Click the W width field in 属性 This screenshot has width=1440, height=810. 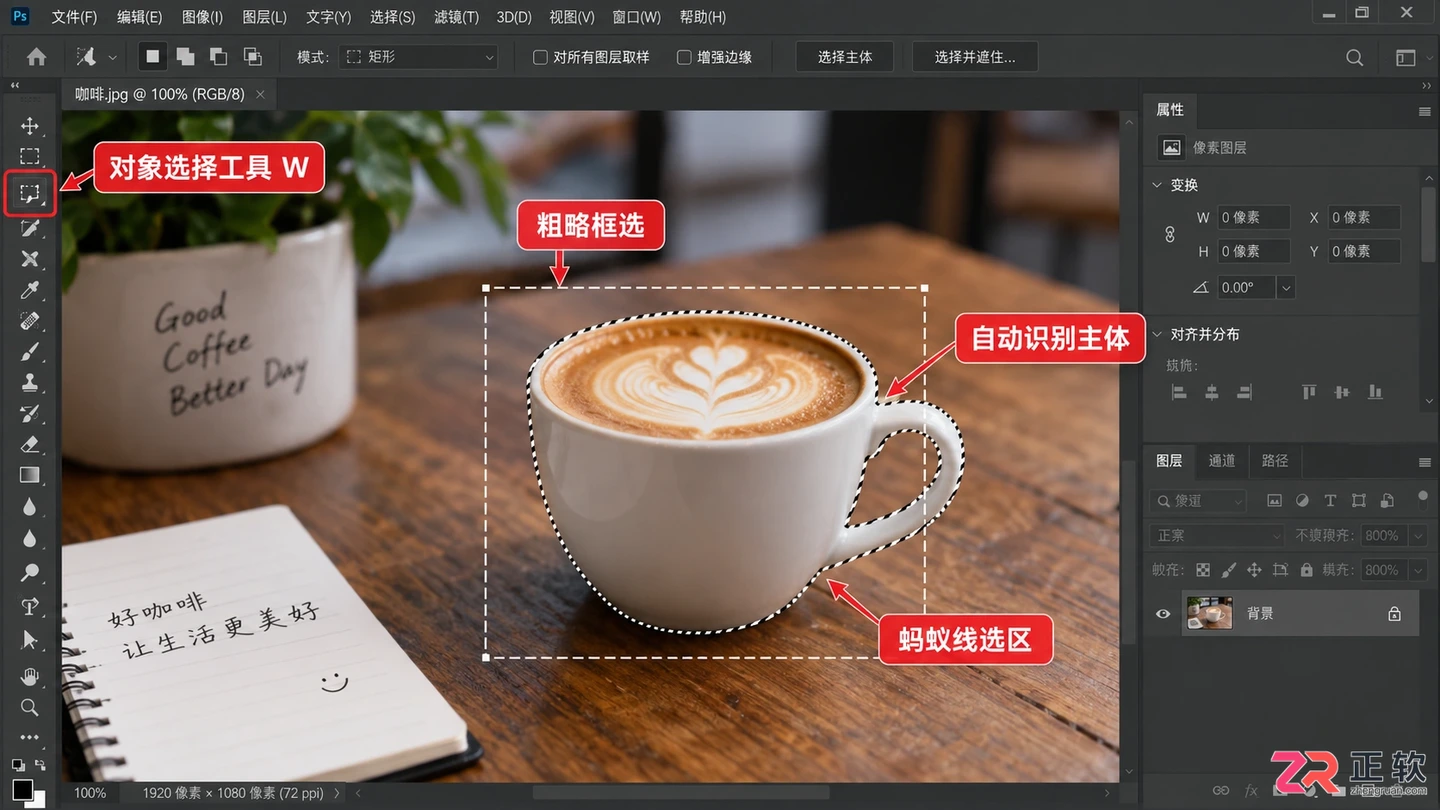(1253, 218)
